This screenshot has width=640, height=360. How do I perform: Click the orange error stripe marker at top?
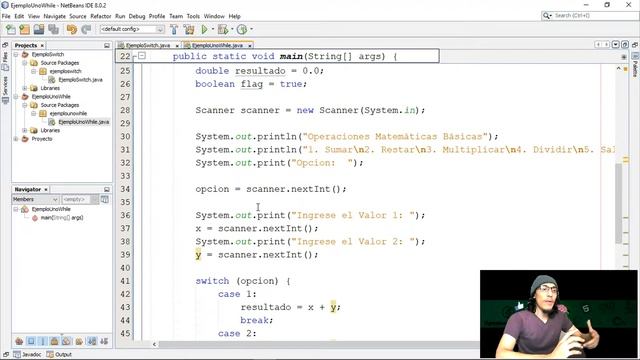point(625,69)
